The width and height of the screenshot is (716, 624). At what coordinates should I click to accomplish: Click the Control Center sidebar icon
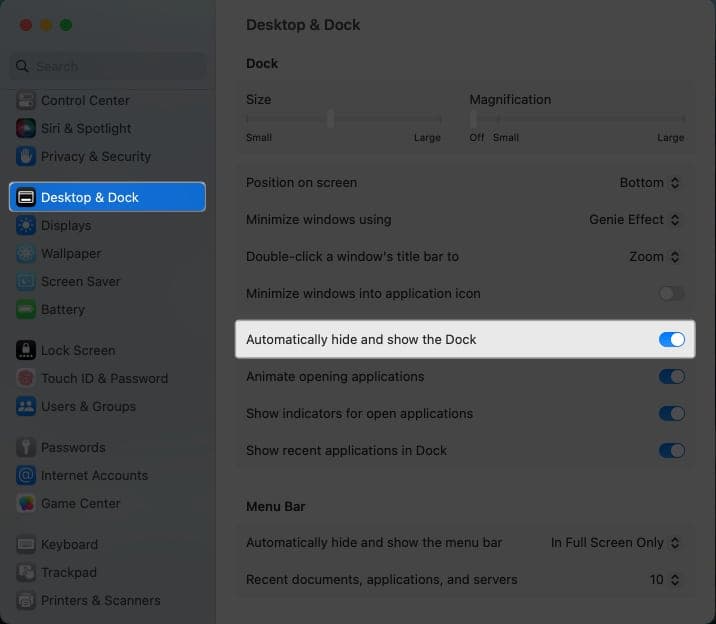[26, 100]
